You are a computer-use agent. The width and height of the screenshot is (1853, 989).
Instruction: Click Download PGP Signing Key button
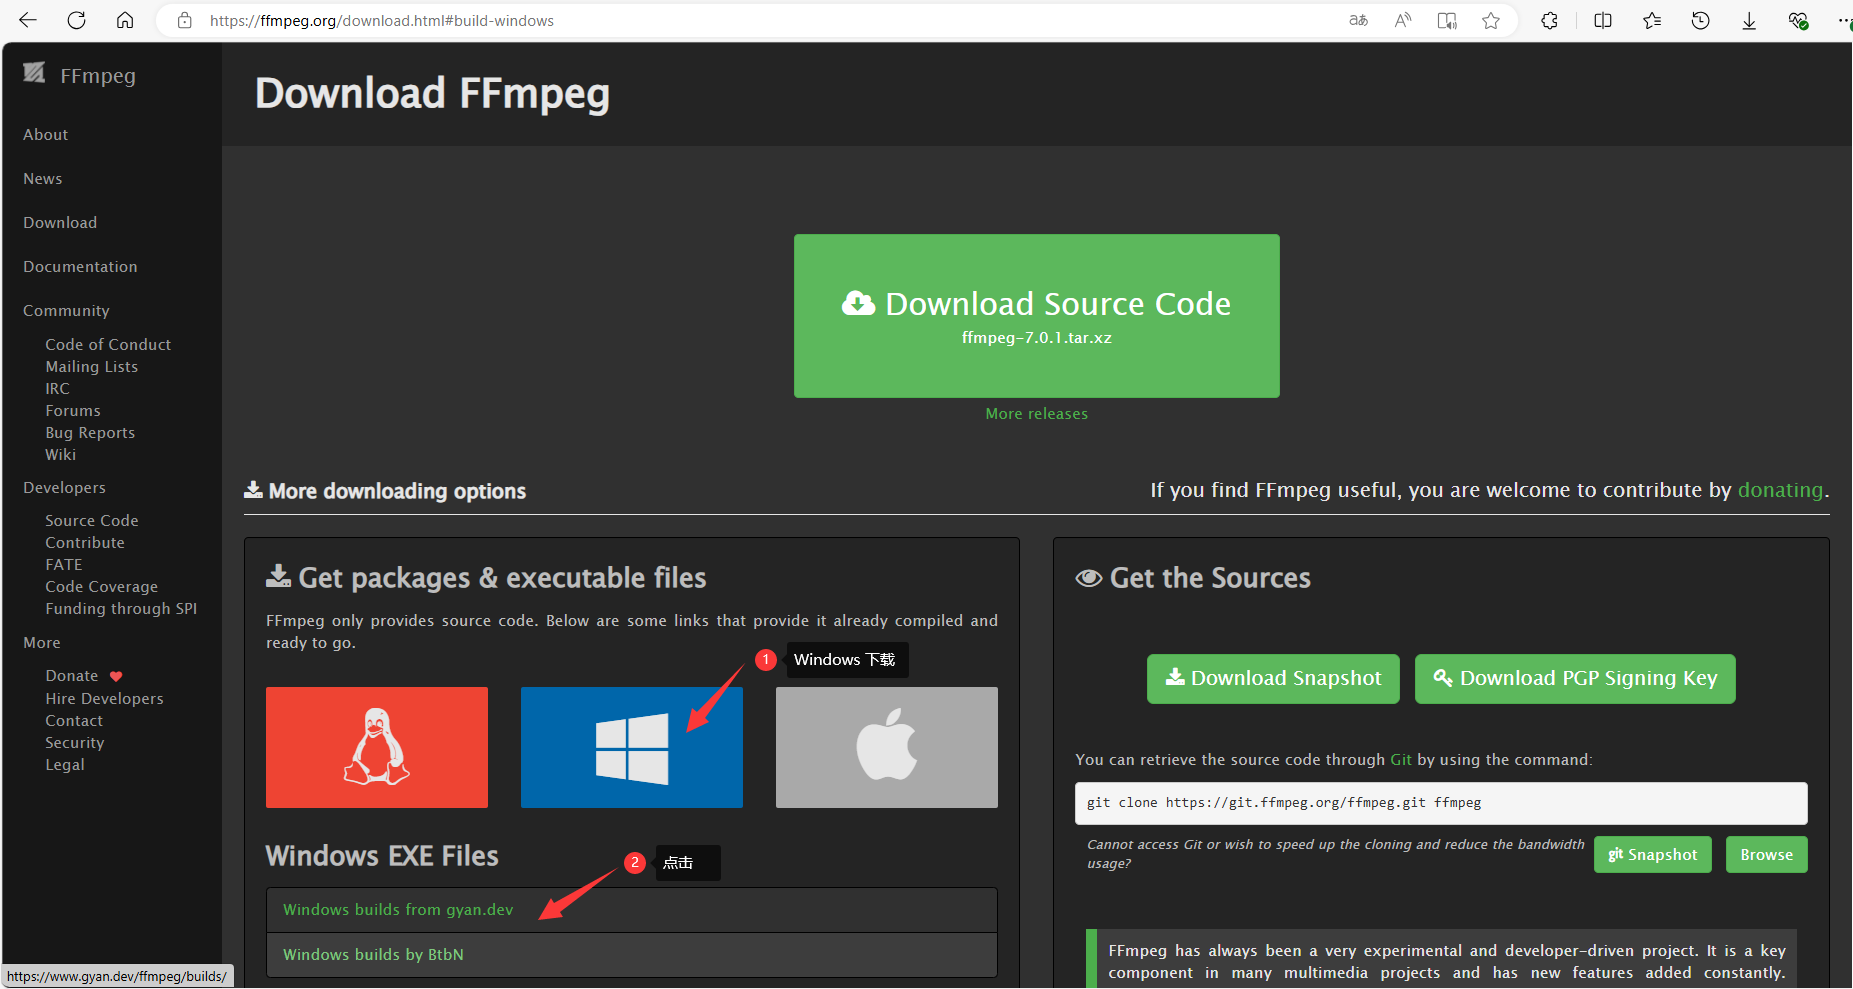(x=1575, y=679)
